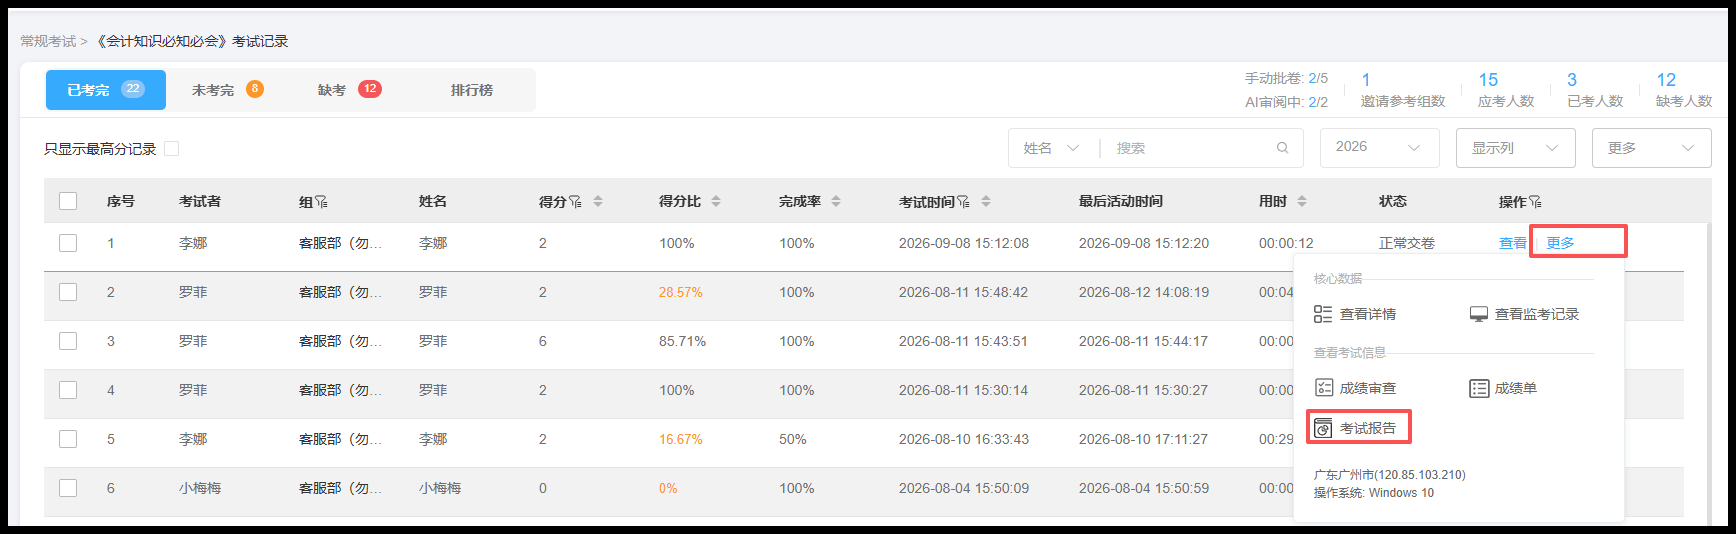The image size is (1736, 534).
Task: Click 12 缺考人数 statistic
Action: 1683,89
